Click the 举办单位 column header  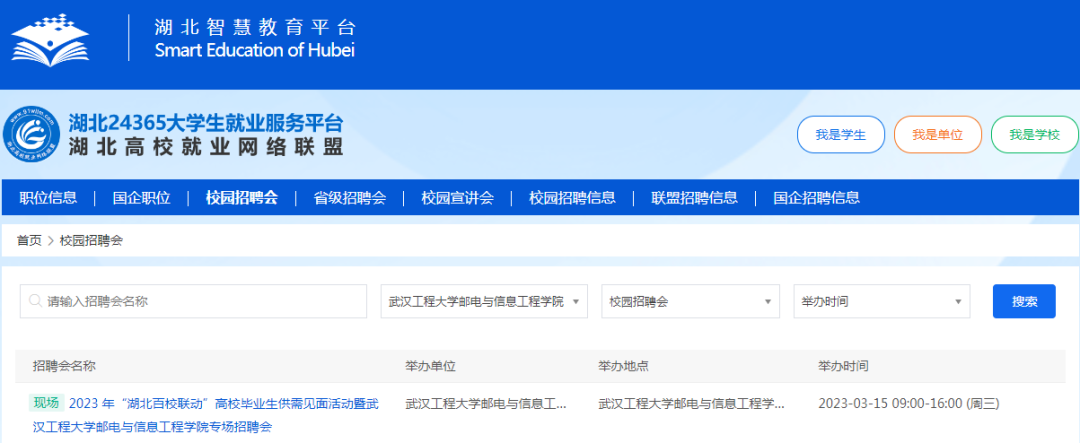pyautogui.click(x=430, y=366)
